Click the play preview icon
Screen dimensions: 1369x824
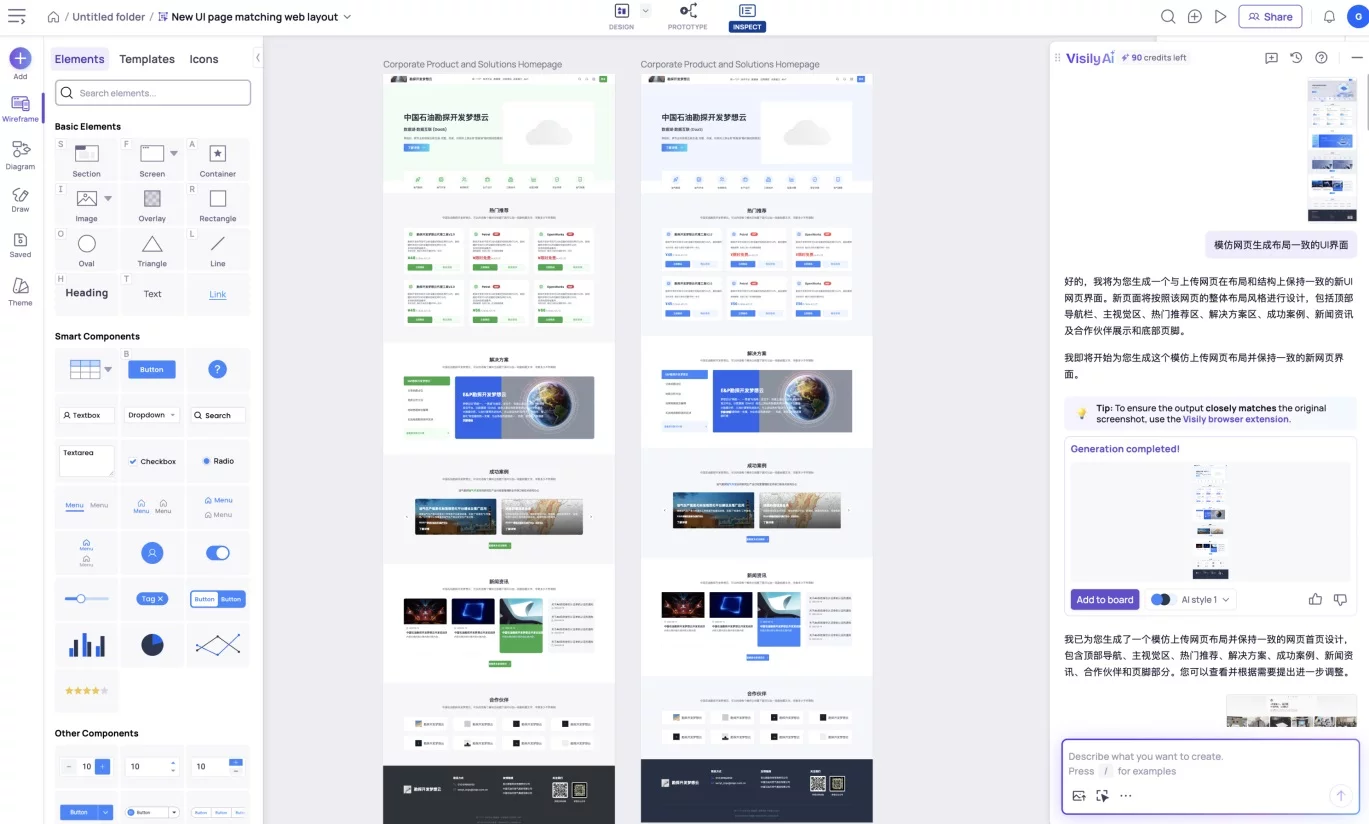(1220, 17)
